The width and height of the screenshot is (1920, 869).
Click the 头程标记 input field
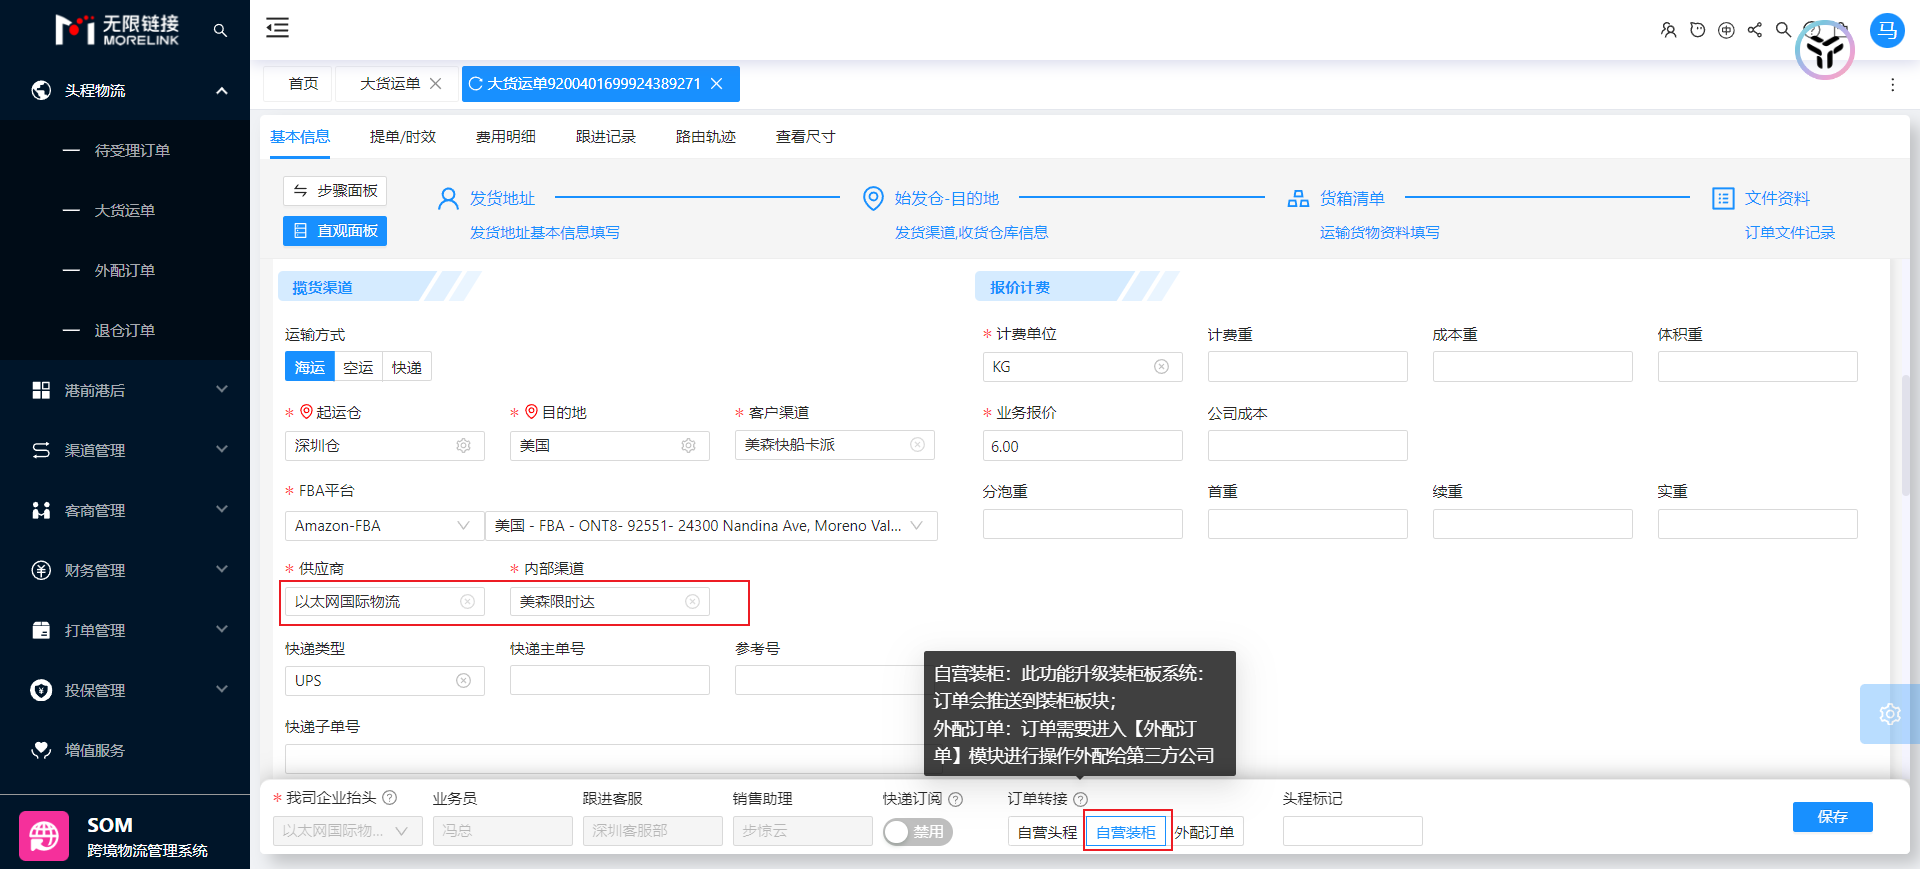point(1353,831)
